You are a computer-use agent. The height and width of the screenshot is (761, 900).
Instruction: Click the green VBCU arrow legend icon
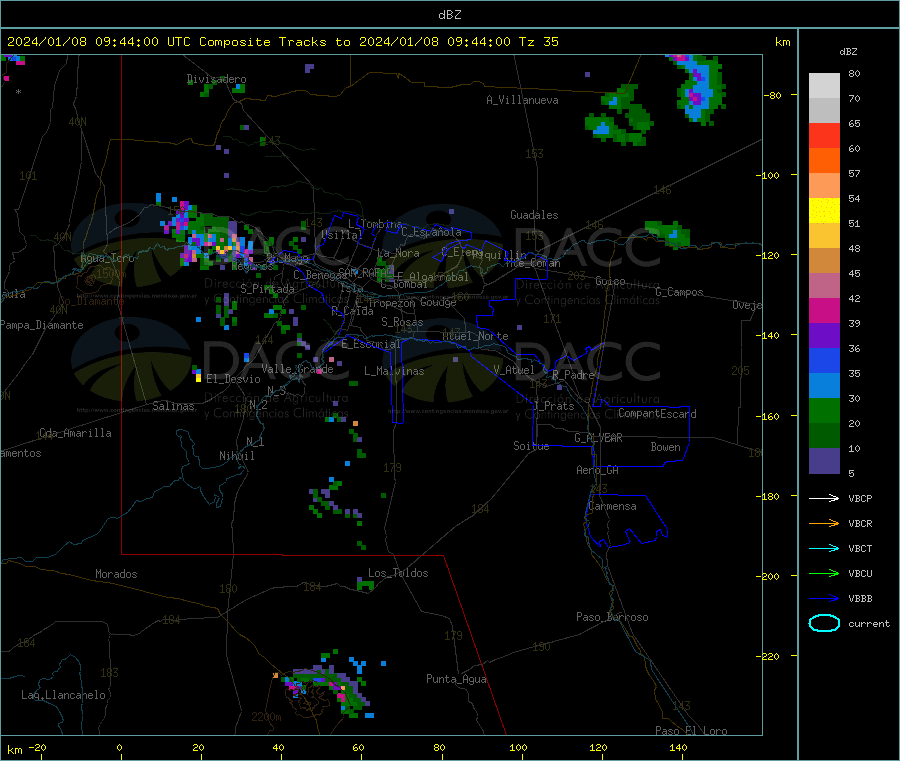click(824, 573)
